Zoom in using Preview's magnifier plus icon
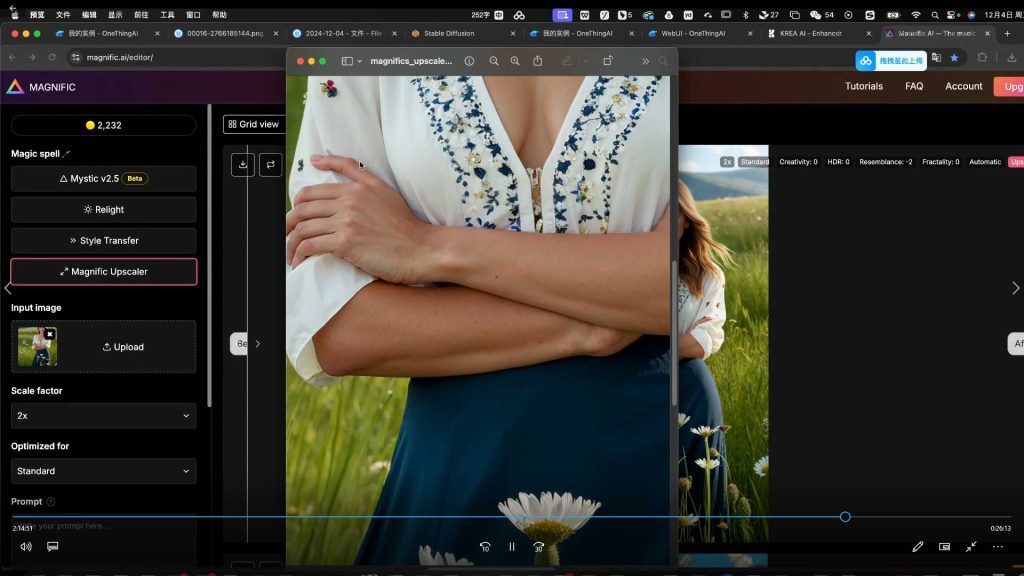Screen dimensions: 1024x576 [x=515, y=61]
